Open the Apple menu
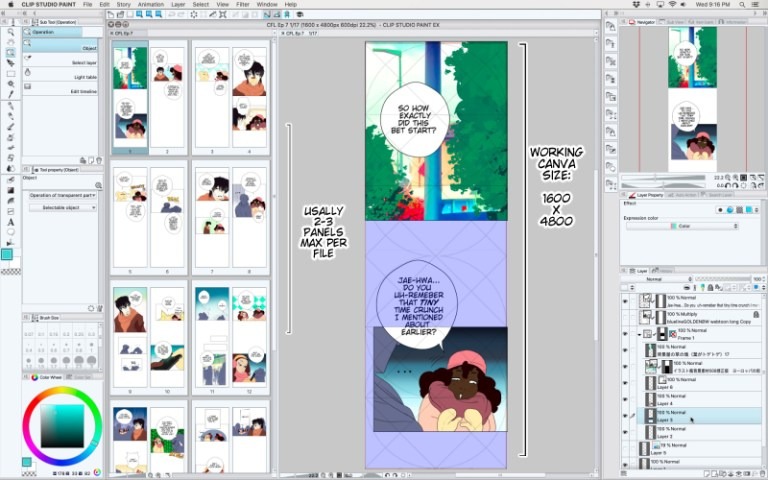This screenshot has height=480, width=768. click(10, 4)
